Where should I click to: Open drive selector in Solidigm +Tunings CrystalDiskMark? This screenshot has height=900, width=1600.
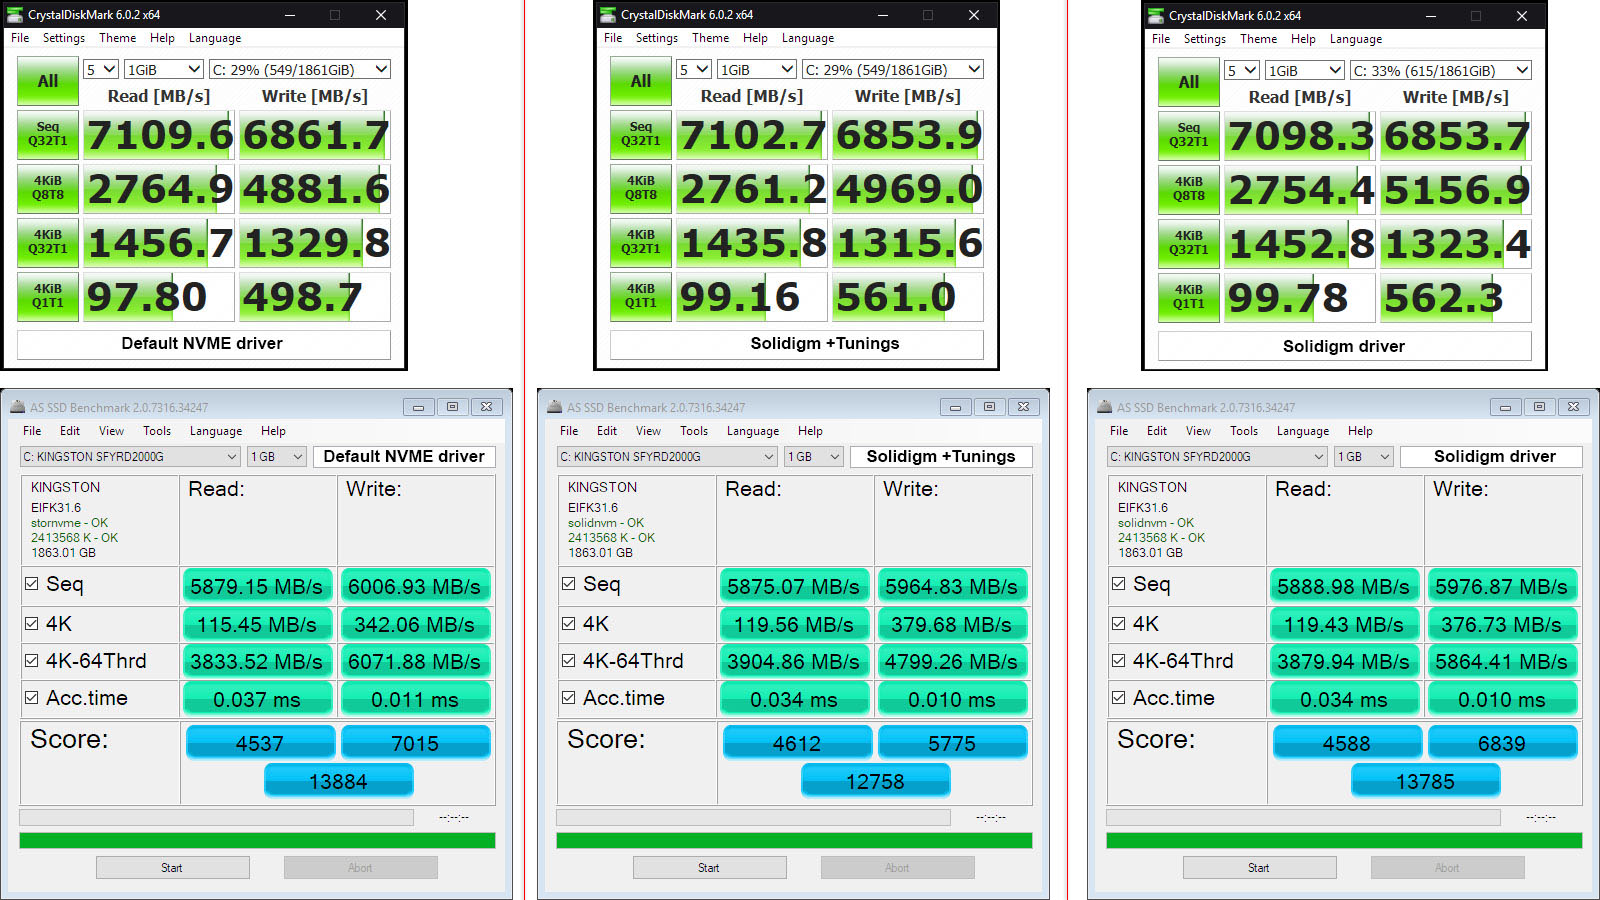coord(892,69)
